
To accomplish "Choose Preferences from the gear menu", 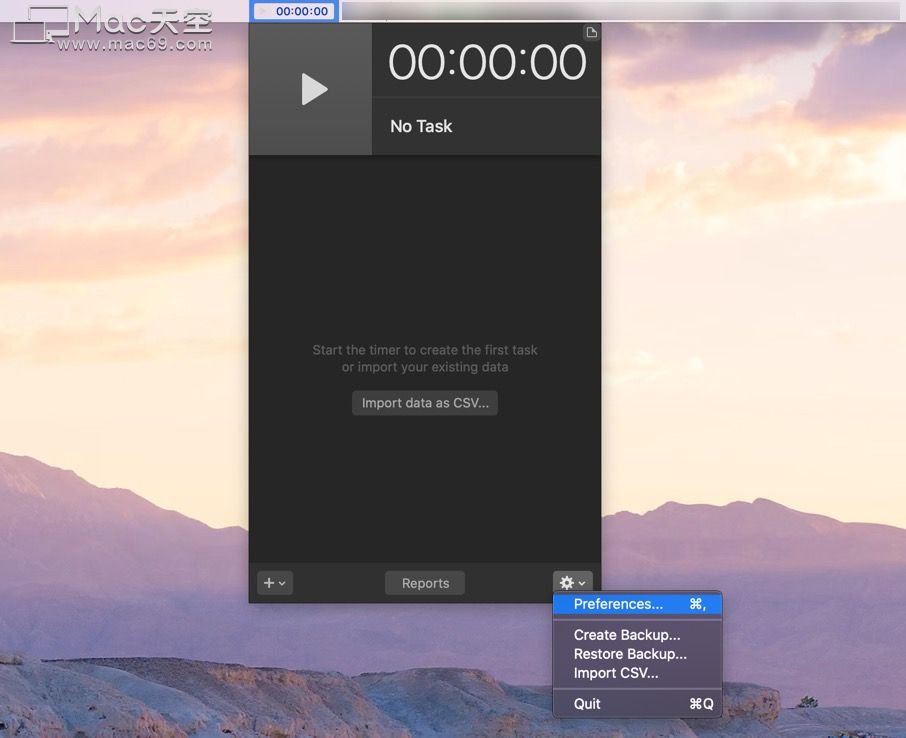I will pos(637,604).
